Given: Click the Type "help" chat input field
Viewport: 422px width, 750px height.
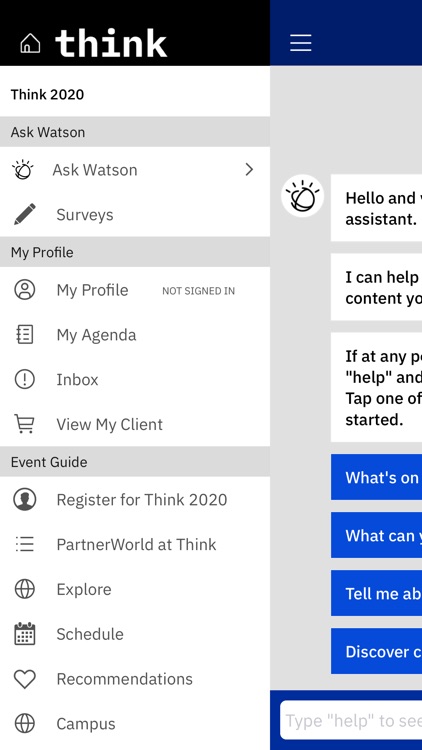Looking at the screenshot, I should tap(351, 720).
